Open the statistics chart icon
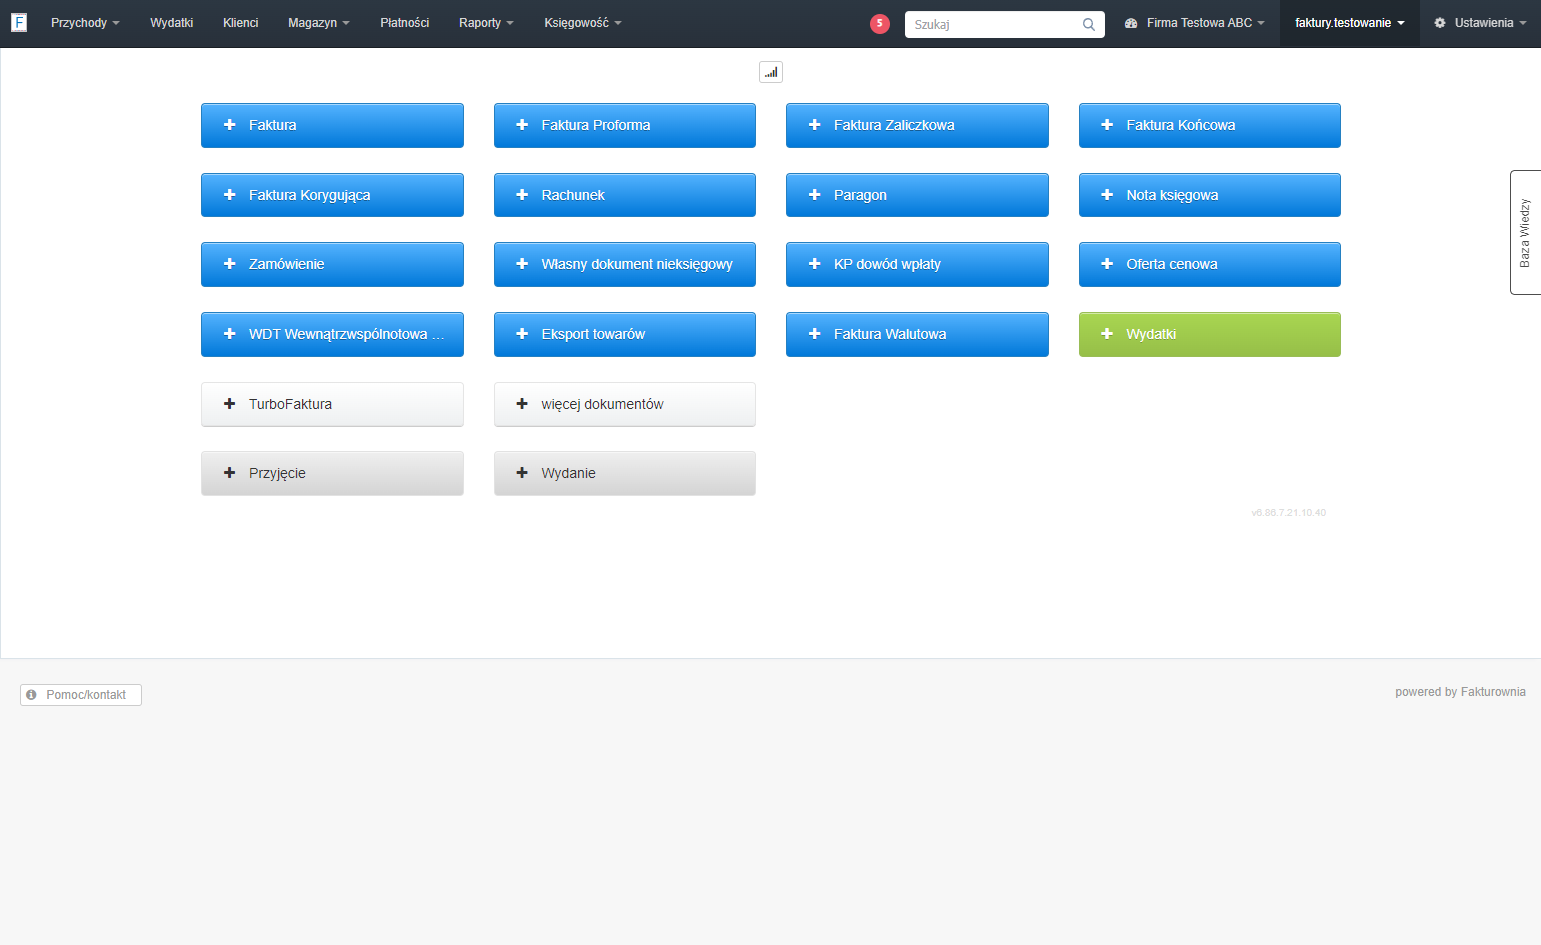Viewport: 1541px width, 945px height. point(771,72)
